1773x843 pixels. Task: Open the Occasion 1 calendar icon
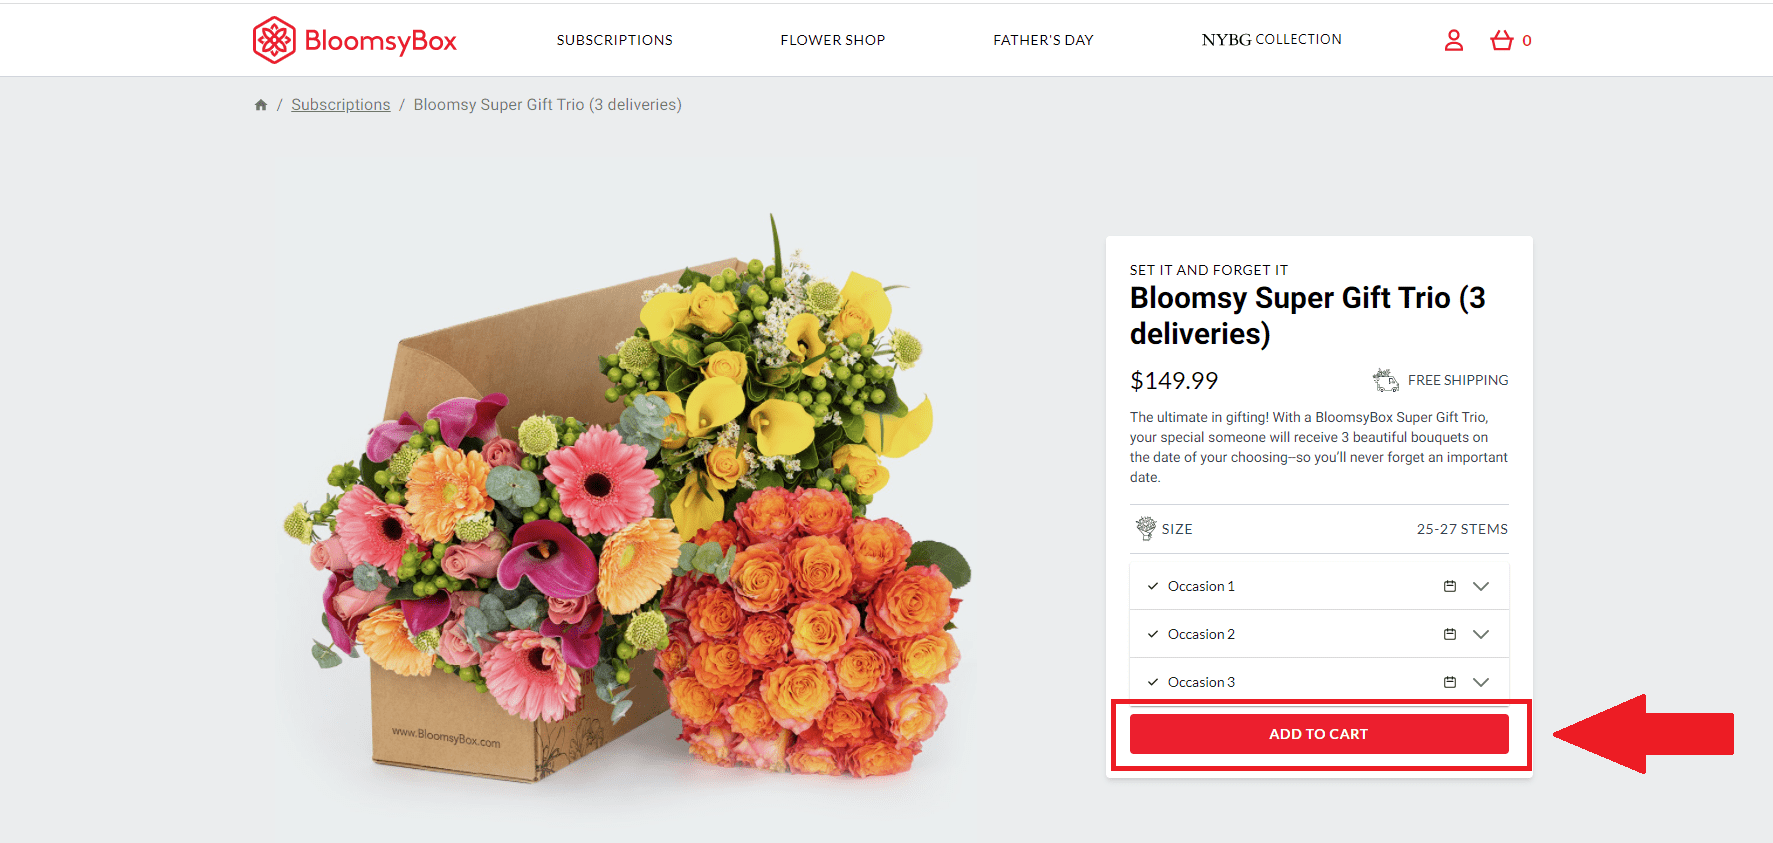1450,586
